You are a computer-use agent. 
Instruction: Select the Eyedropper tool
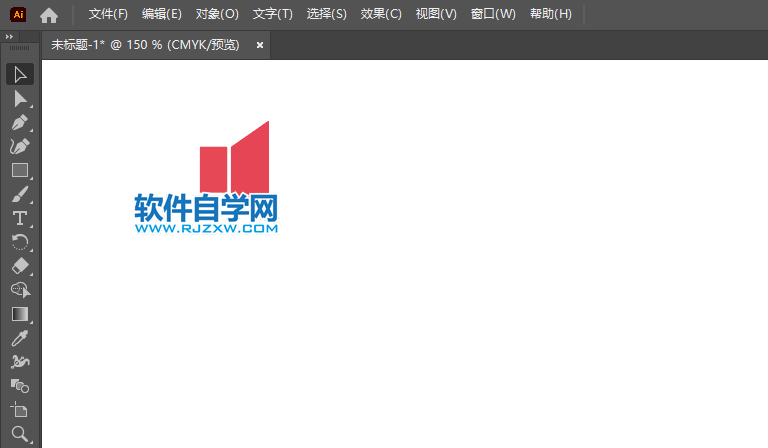pyautogui.click(x=20, y=338)
